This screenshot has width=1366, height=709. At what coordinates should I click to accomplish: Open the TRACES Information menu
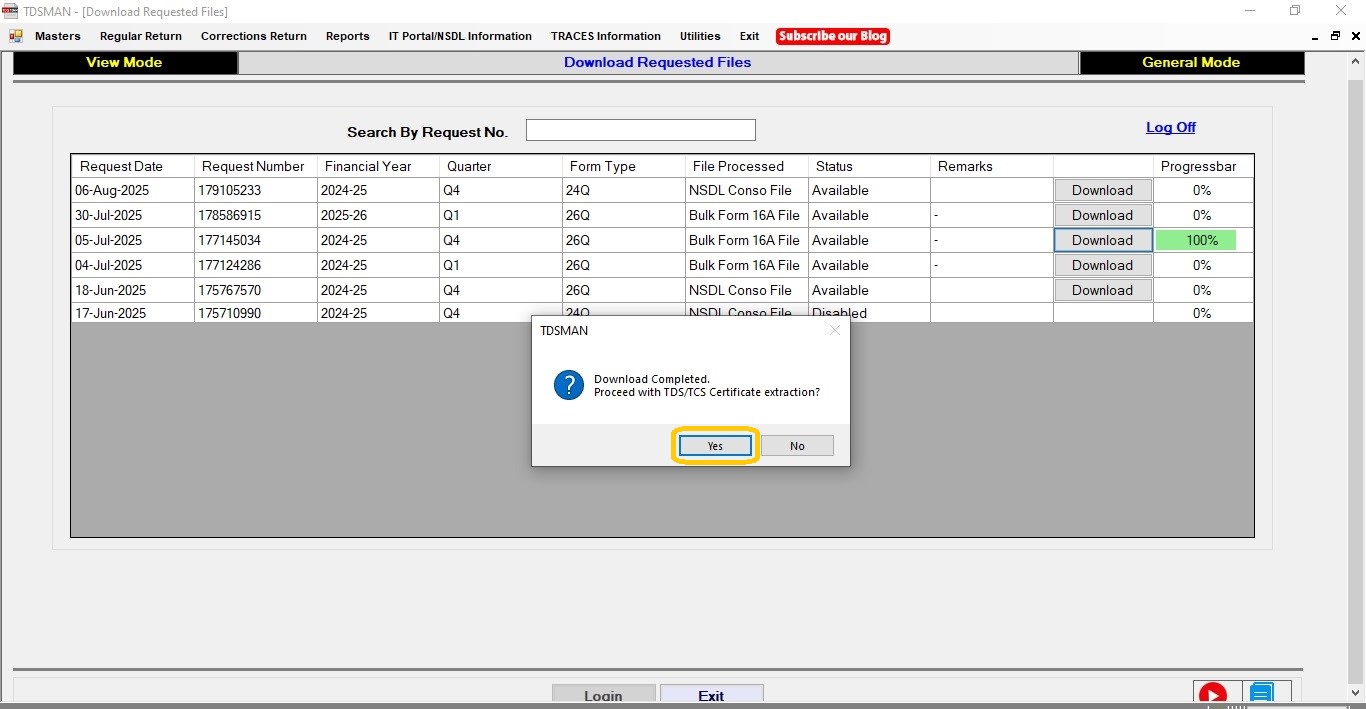click(x=605, y=36)
